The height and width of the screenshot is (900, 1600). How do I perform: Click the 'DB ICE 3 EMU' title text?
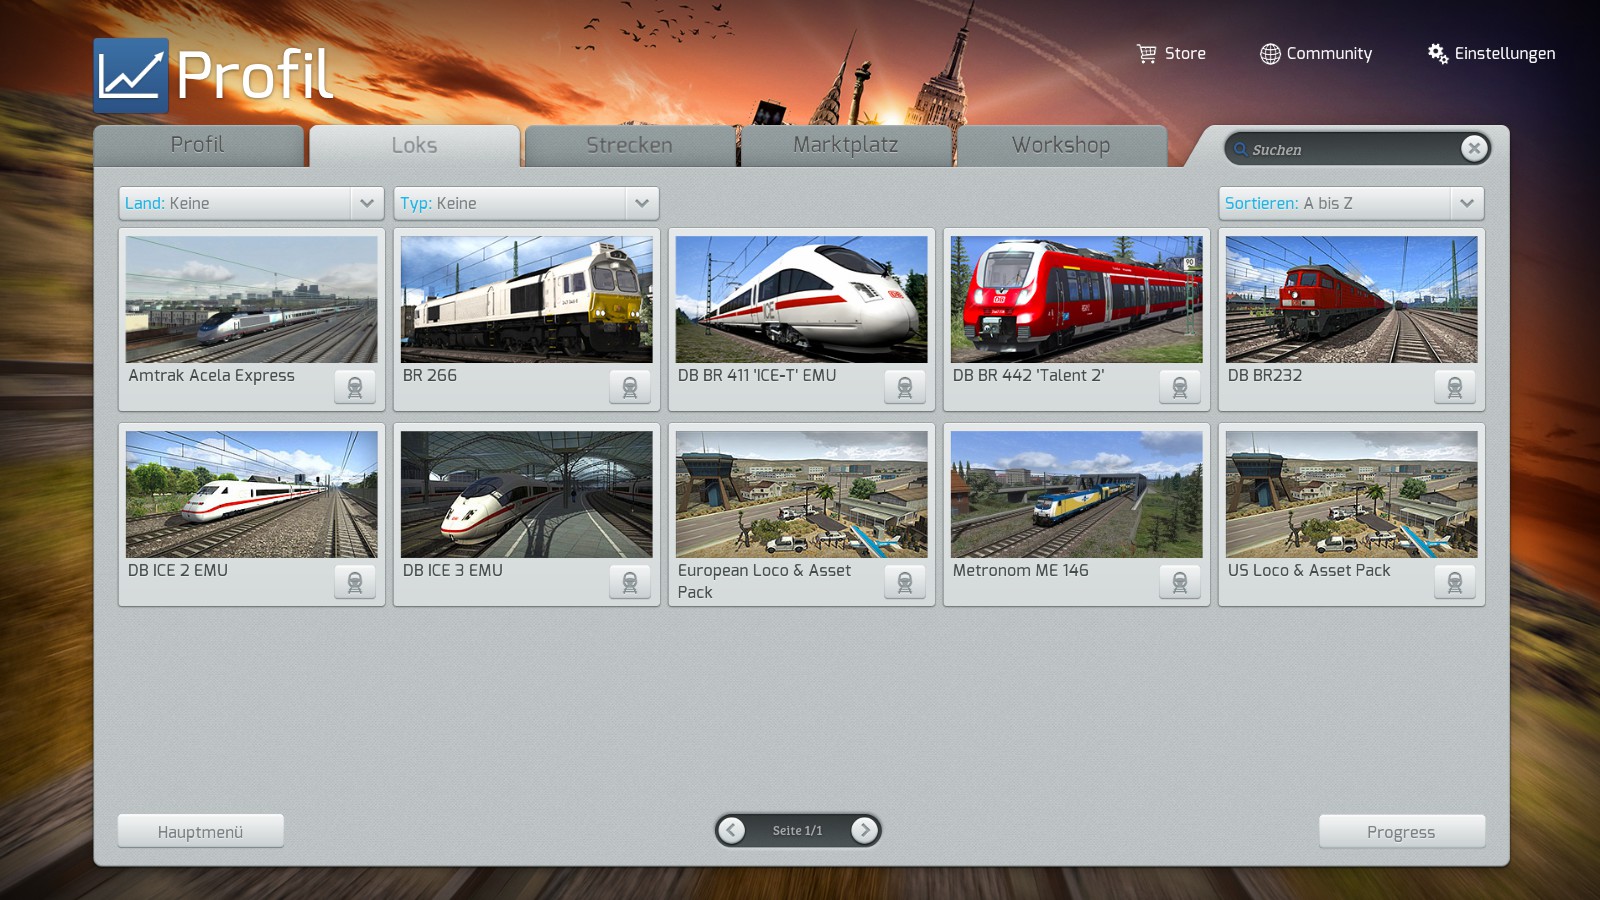click(453, 571)
